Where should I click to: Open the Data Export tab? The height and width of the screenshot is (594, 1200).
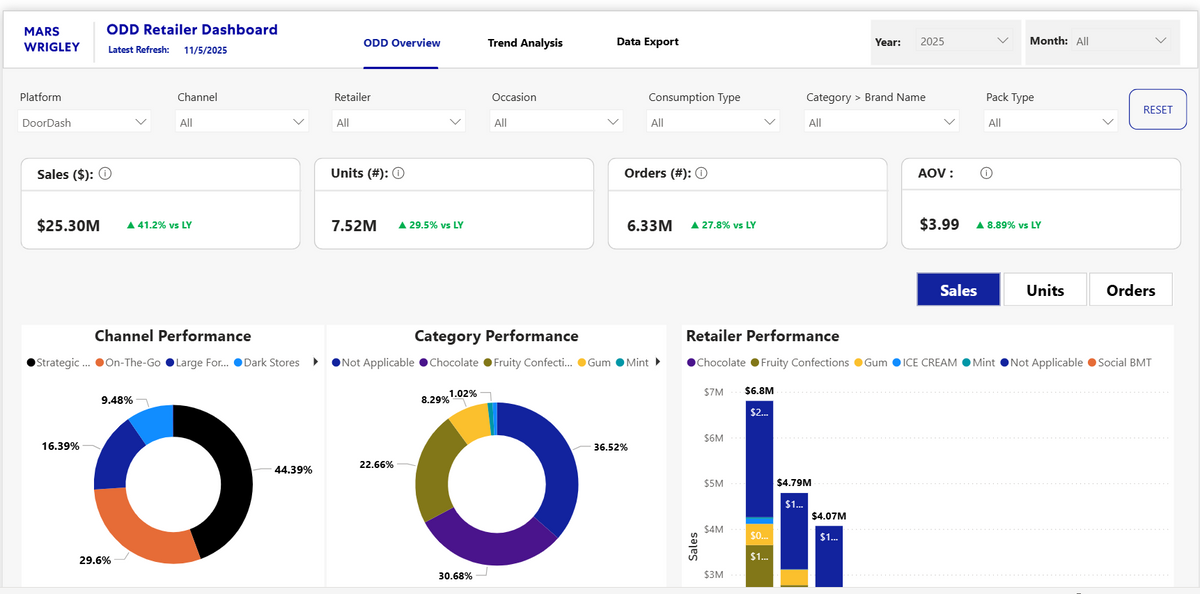tap(648, 41)
